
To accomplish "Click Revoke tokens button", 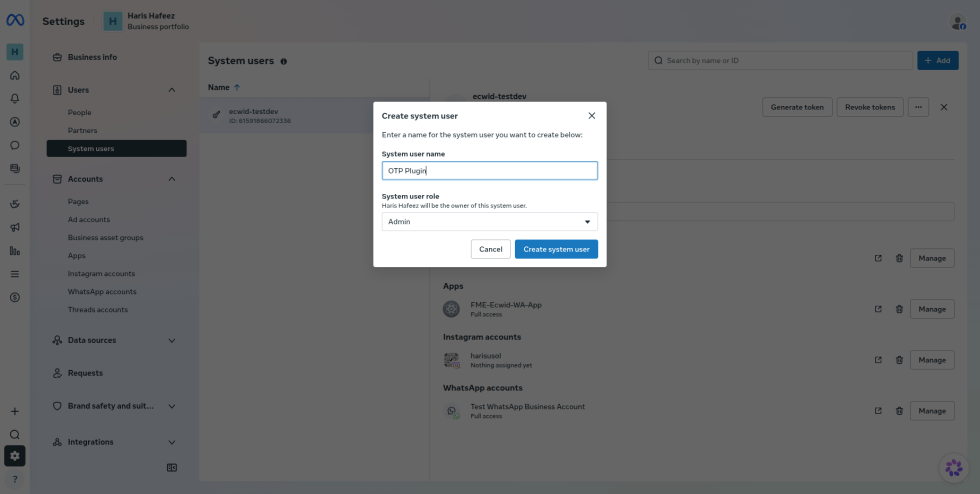I will 870,107.
